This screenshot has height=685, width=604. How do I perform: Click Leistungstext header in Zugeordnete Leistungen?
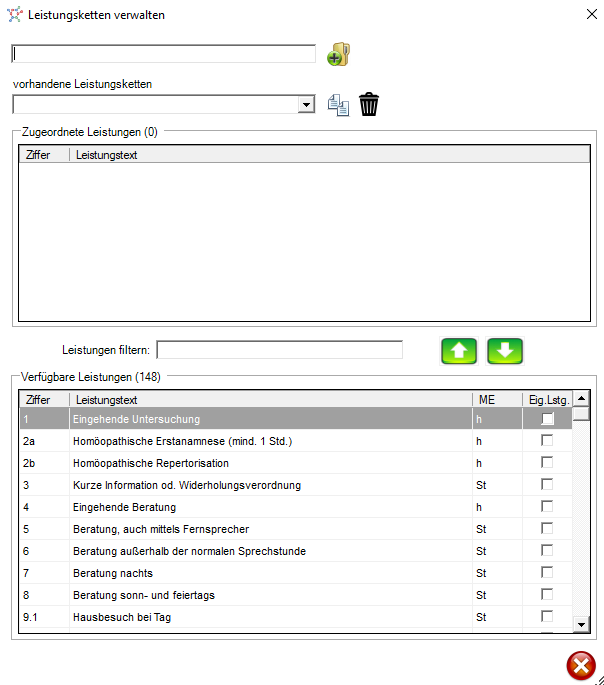[x=330, y=155]
